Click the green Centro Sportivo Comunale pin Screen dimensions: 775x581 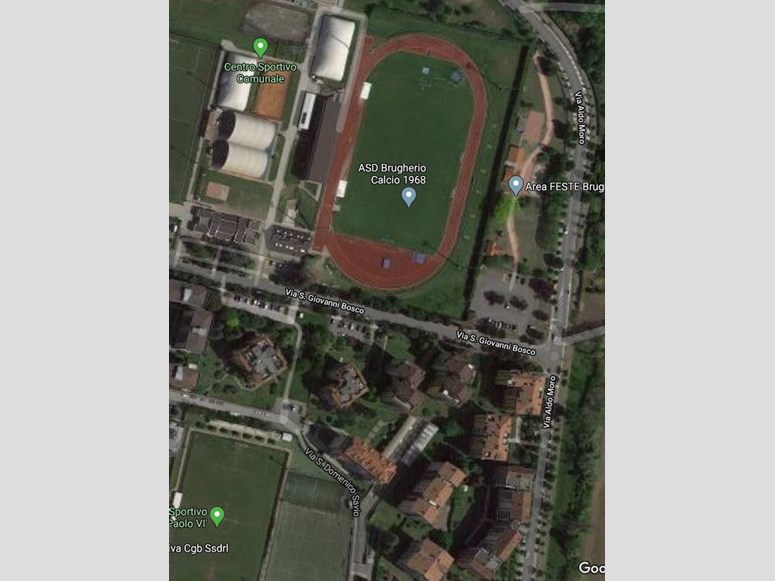click(260, 48)
